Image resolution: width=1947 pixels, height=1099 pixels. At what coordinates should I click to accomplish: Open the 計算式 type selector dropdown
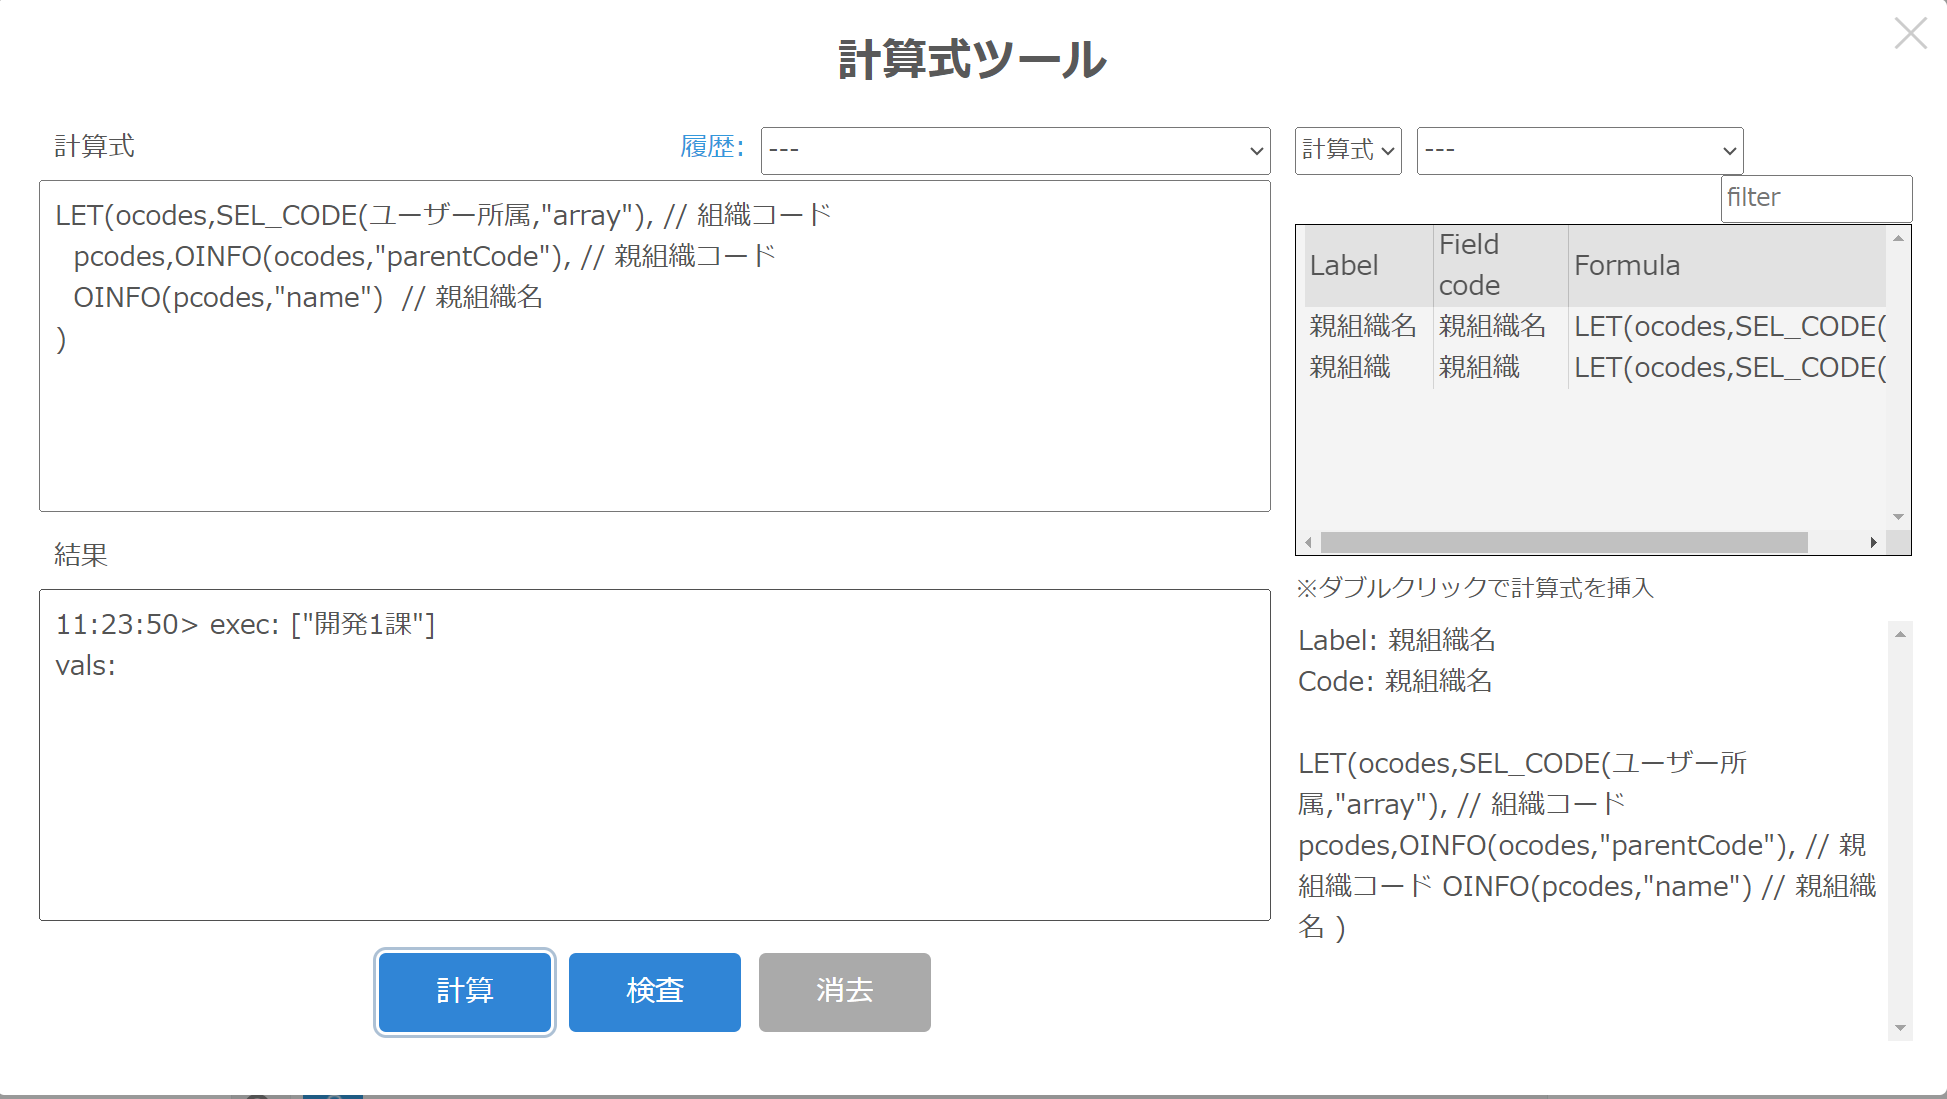(1347, 151)
